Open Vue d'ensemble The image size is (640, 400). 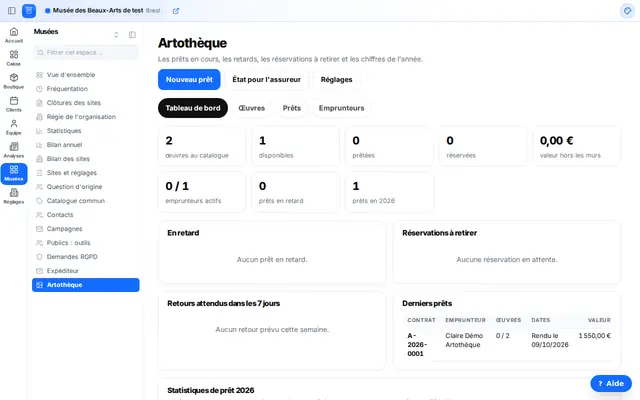click(86, 75)
